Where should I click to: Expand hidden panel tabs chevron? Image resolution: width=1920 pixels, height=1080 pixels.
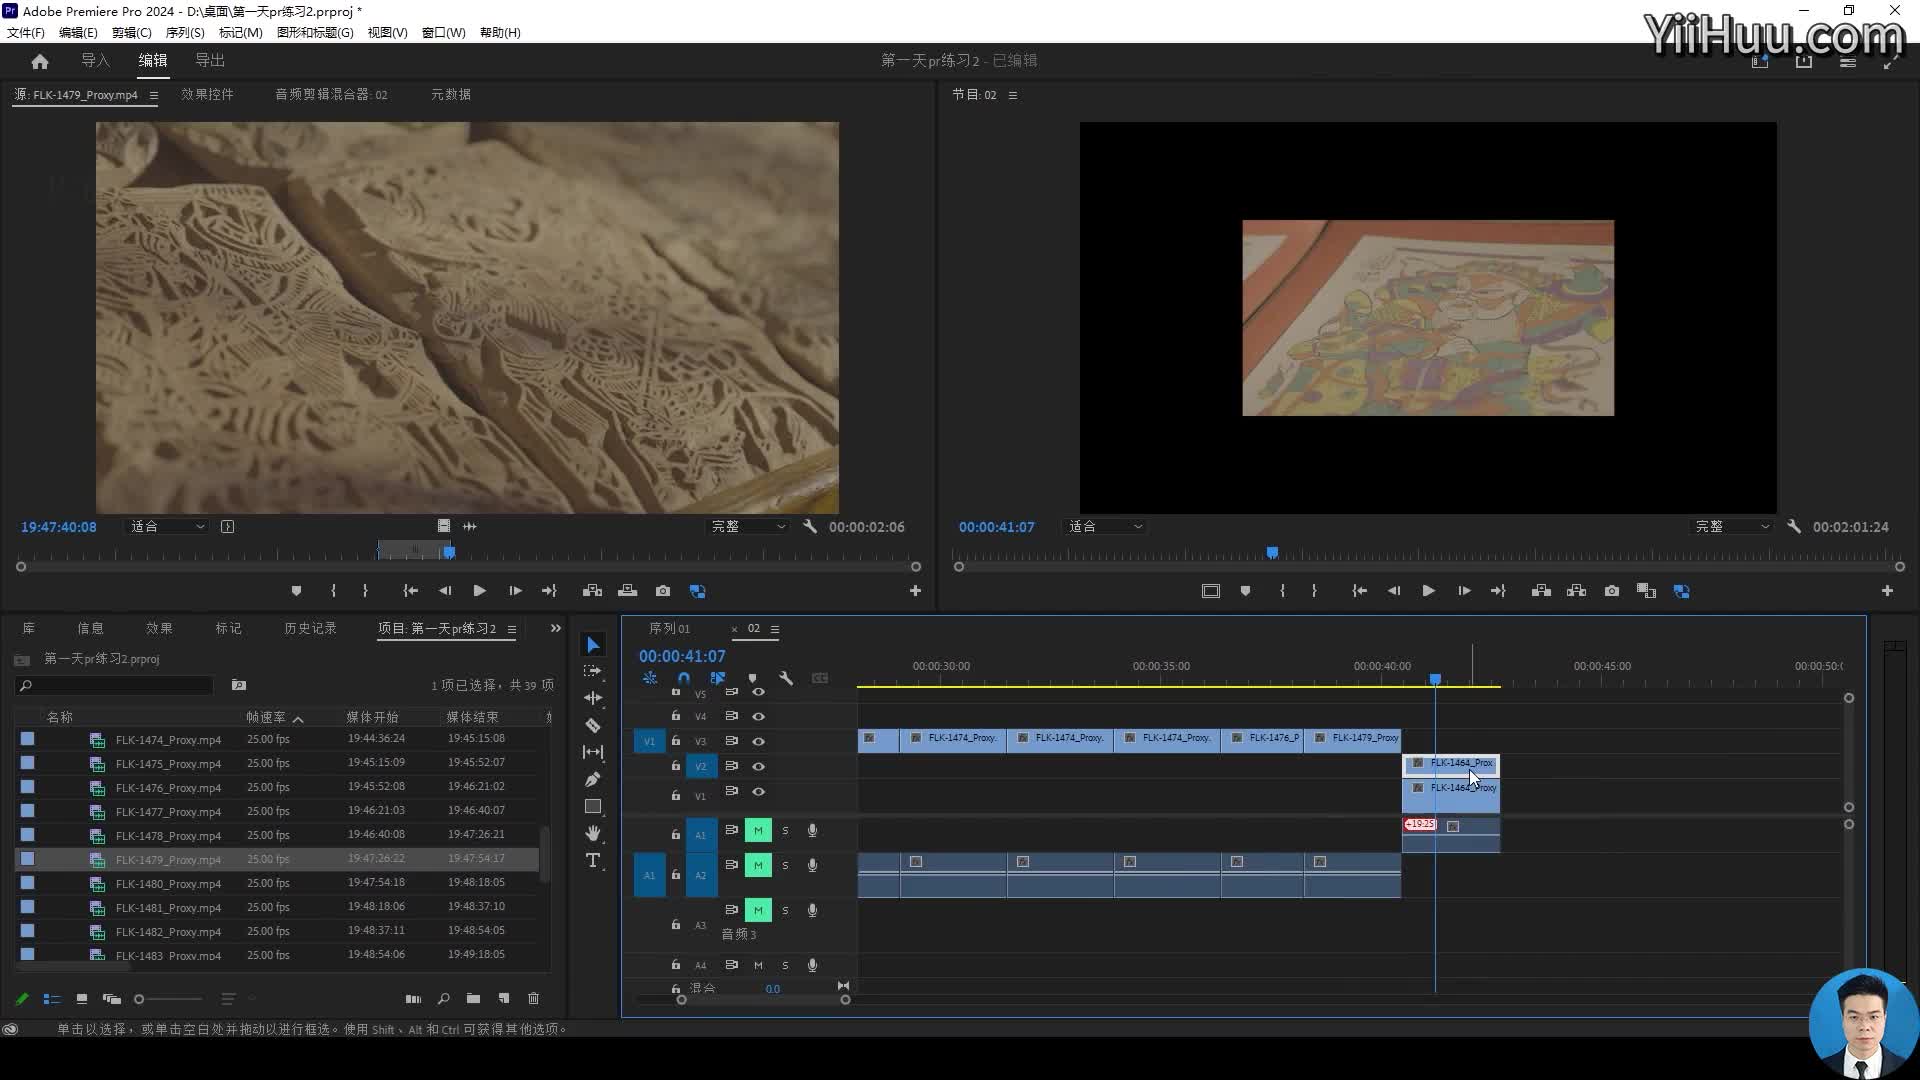point(555,628)
